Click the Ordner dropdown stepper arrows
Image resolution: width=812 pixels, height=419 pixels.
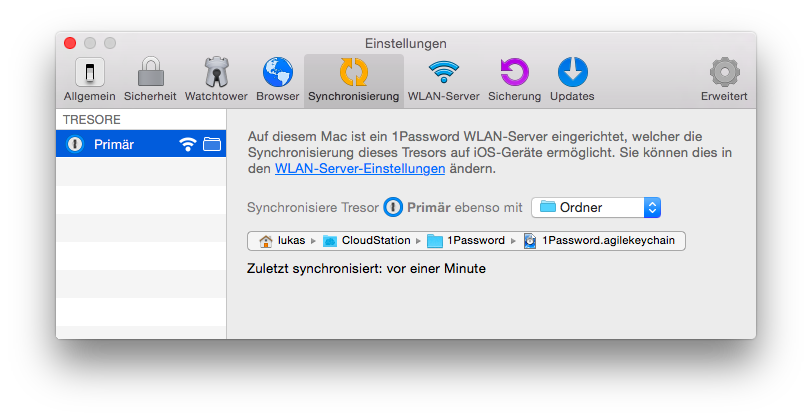[x=652, y=208]
